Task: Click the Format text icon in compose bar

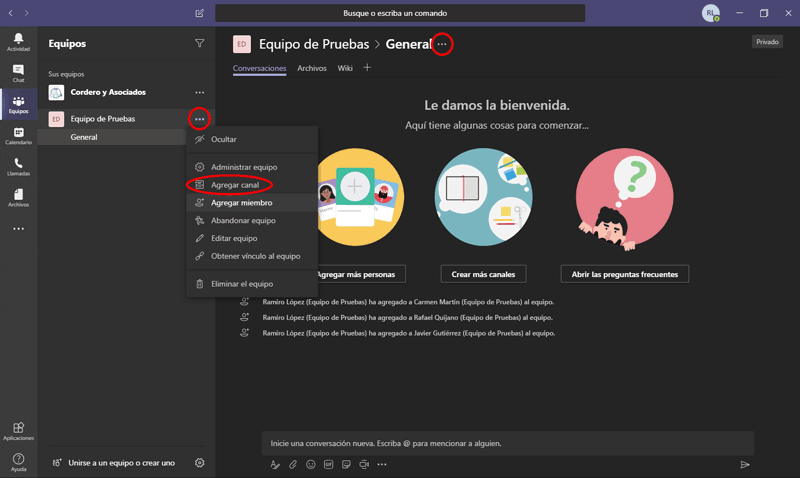Action: pyautogui.click(x=275, y=464)
